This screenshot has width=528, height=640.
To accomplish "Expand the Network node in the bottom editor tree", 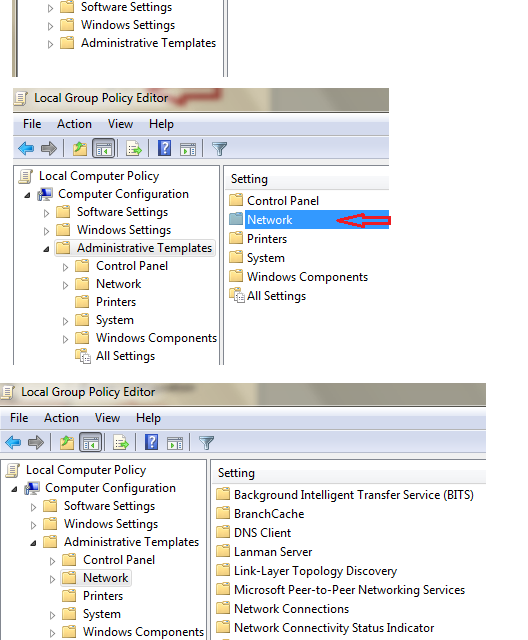I will point(52,579).
